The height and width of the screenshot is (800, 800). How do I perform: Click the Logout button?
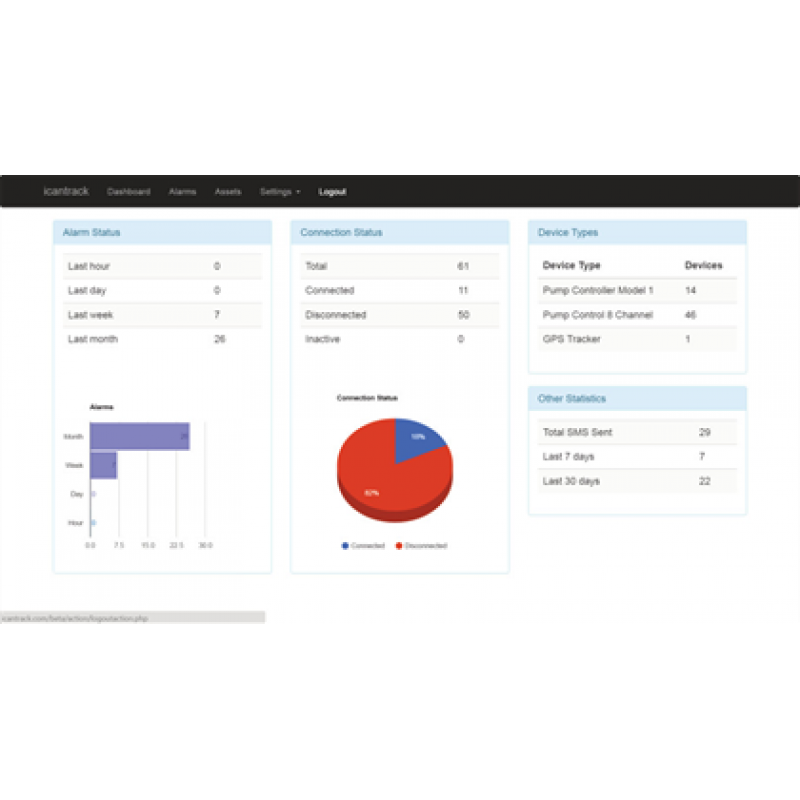coord(331,191)
